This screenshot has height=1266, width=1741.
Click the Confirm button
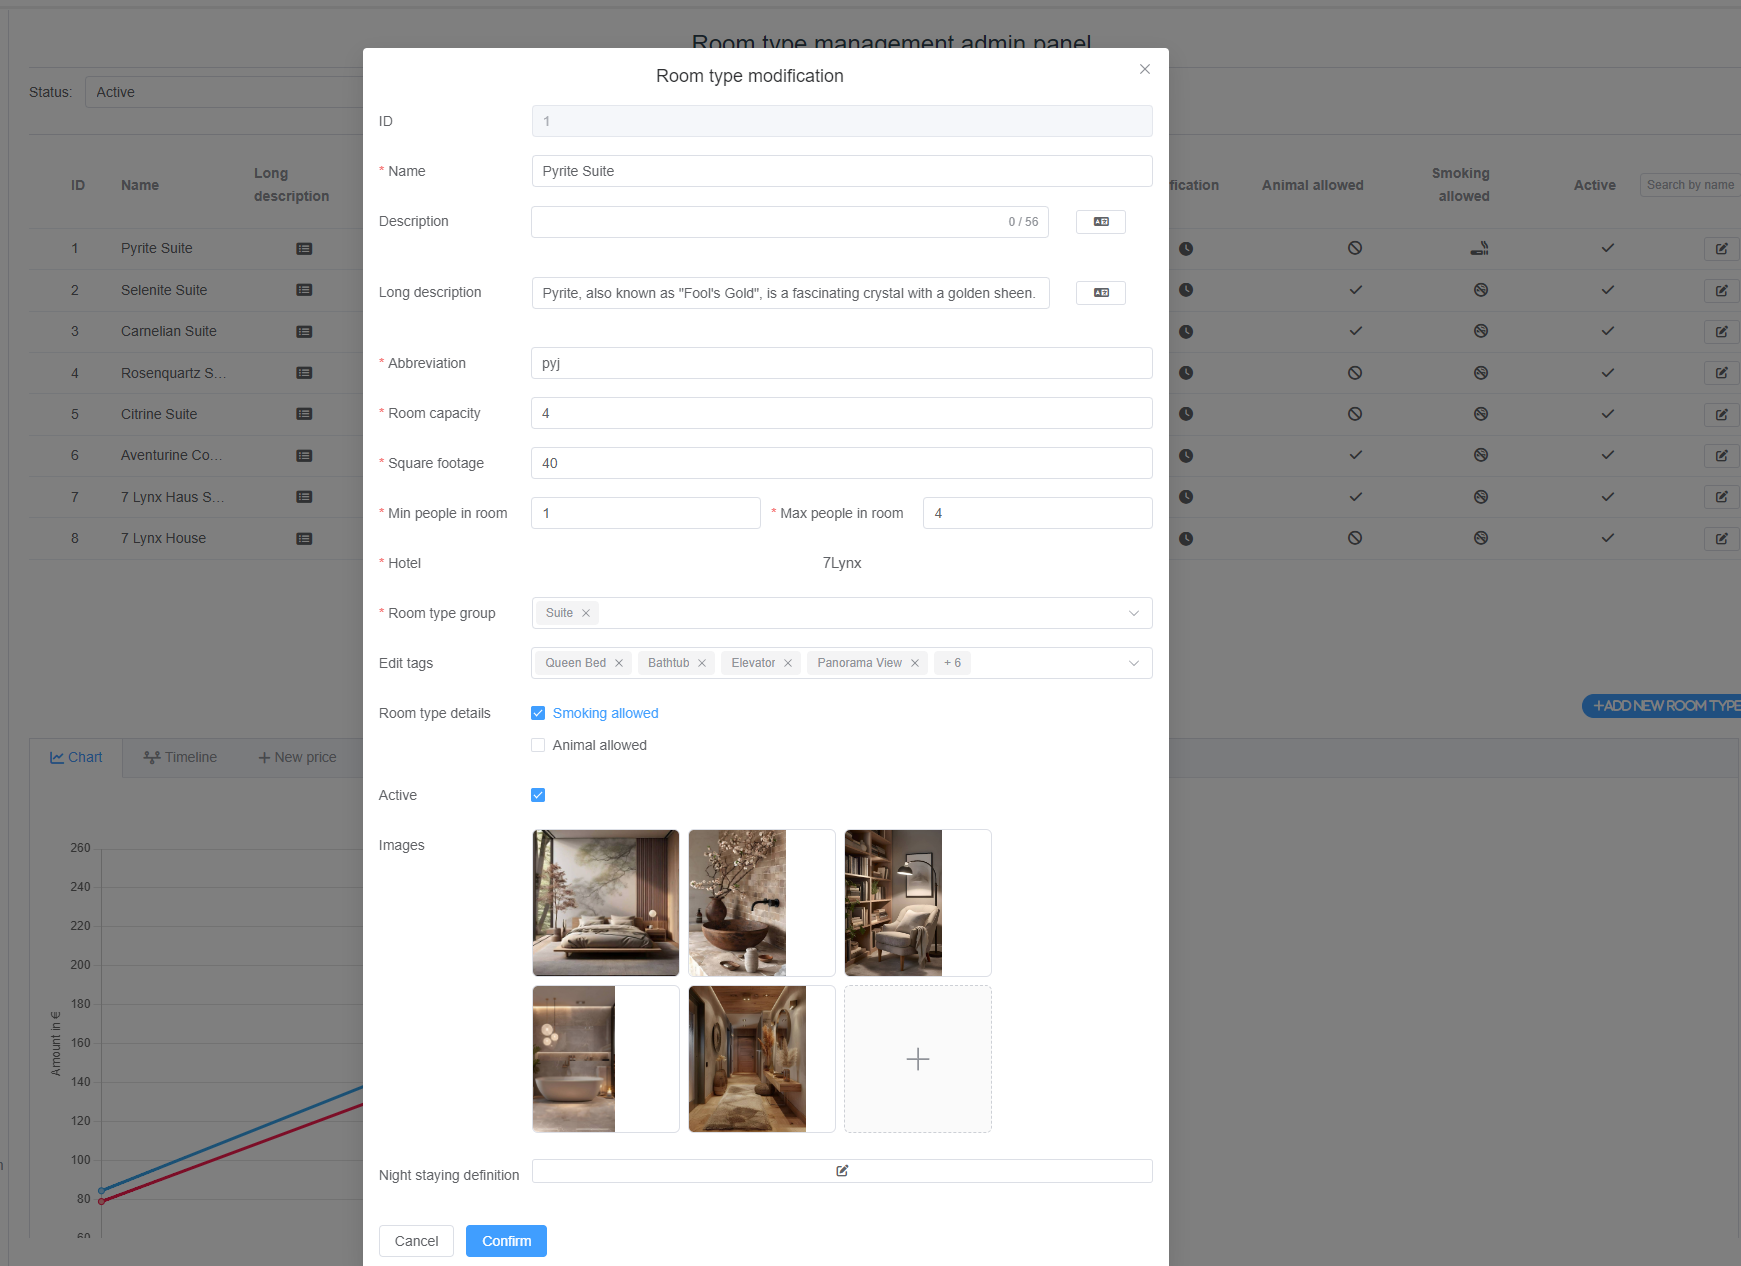506,1241
